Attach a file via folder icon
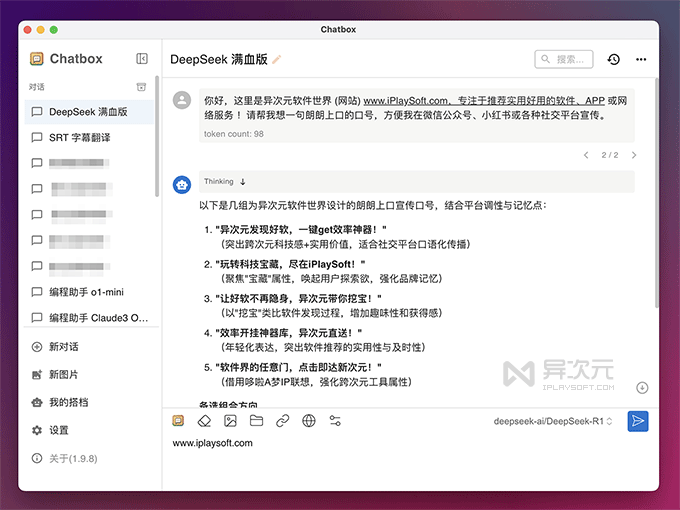This screenshot has width=680, height=510. [x=256, y=421]
